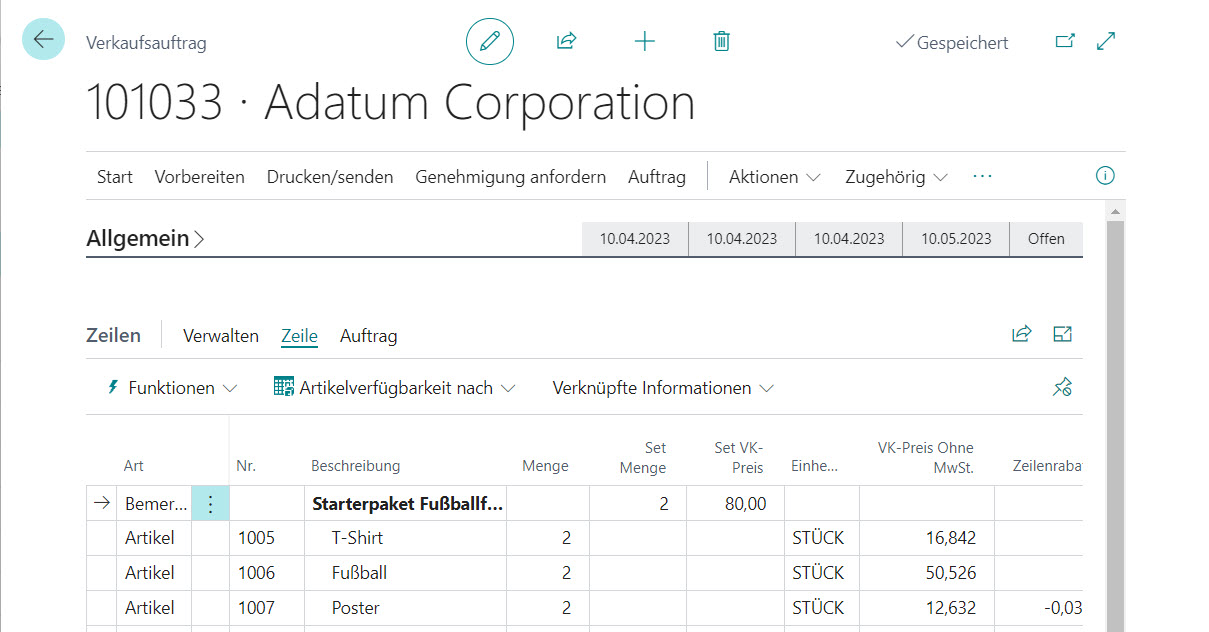
Task: Select the Starterpaket Fußballf... description cell
Action: (407, 504)
